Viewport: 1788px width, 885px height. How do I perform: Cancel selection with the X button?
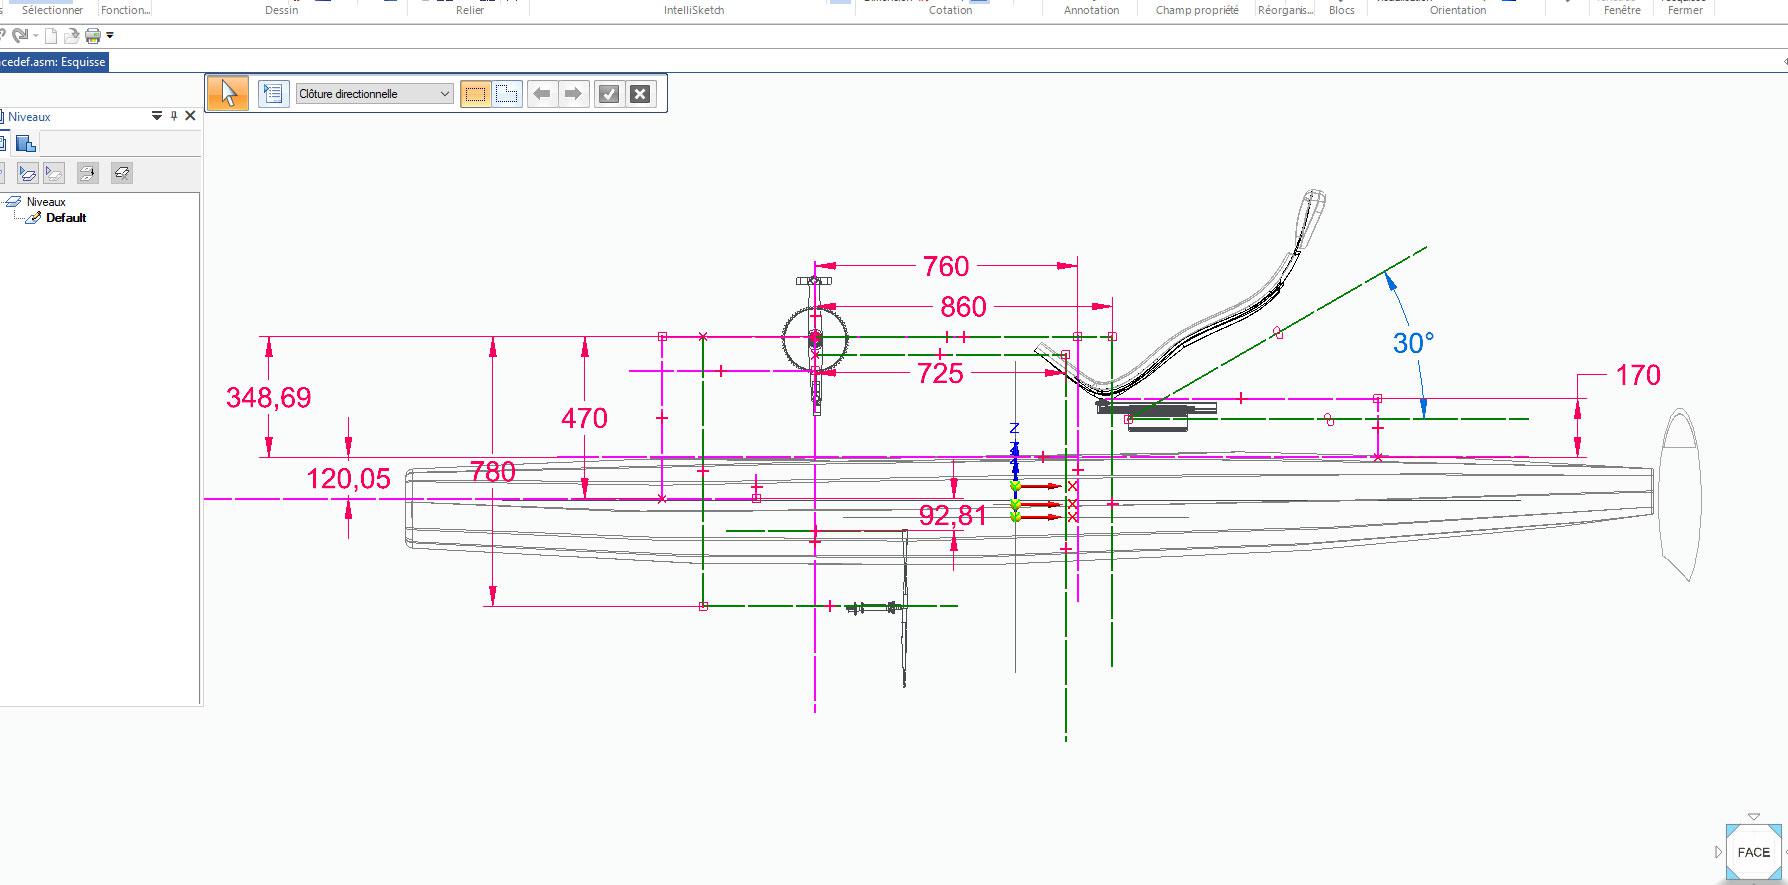641,94
